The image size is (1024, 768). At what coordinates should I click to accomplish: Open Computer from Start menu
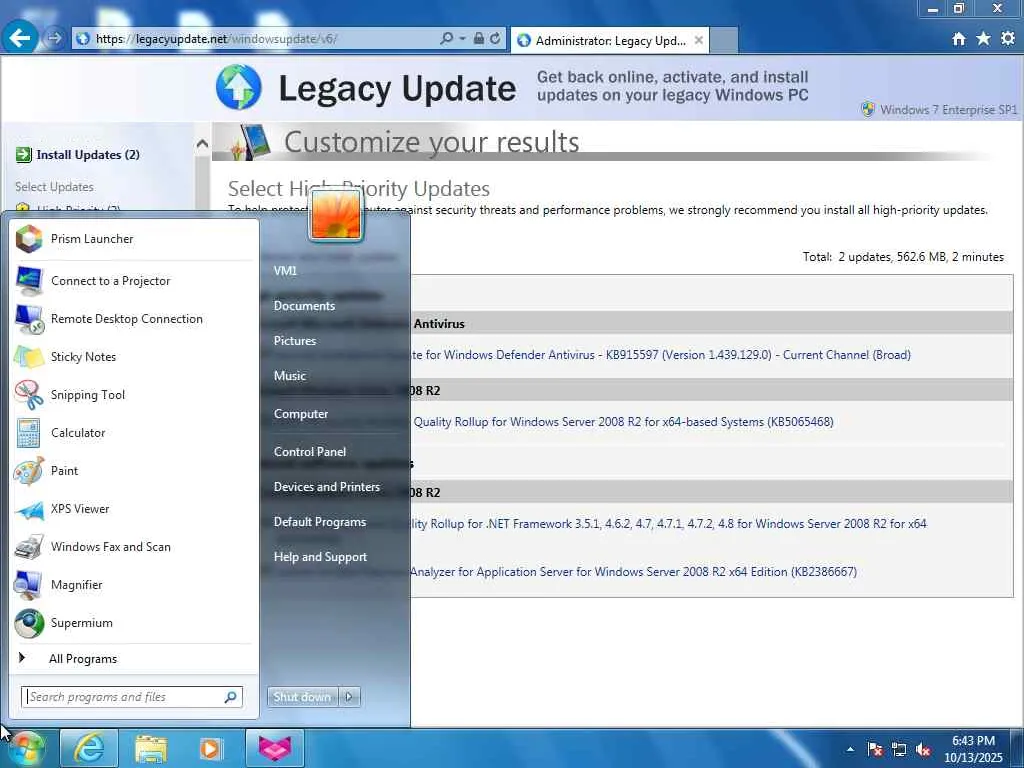pos(301,414)
